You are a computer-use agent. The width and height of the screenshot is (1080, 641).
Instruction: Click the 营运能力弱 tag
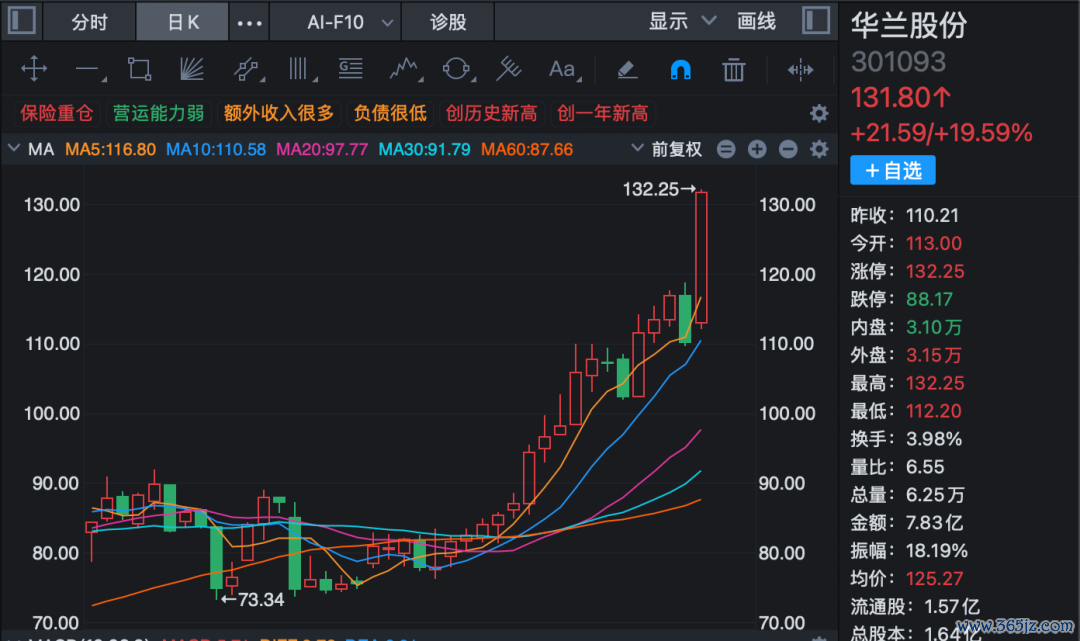(158, 113)
